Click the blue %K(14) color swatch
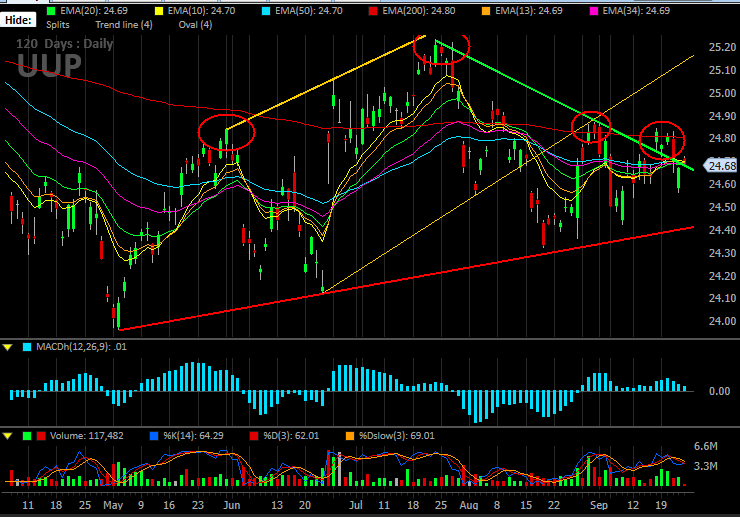 click(x=154, y=436)
